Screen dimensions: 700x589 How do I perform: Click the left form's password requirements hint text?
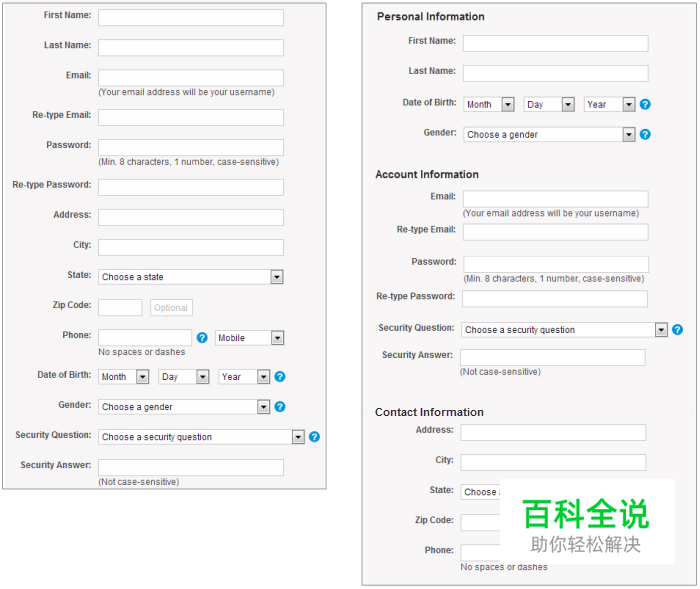tap(188, 162)
